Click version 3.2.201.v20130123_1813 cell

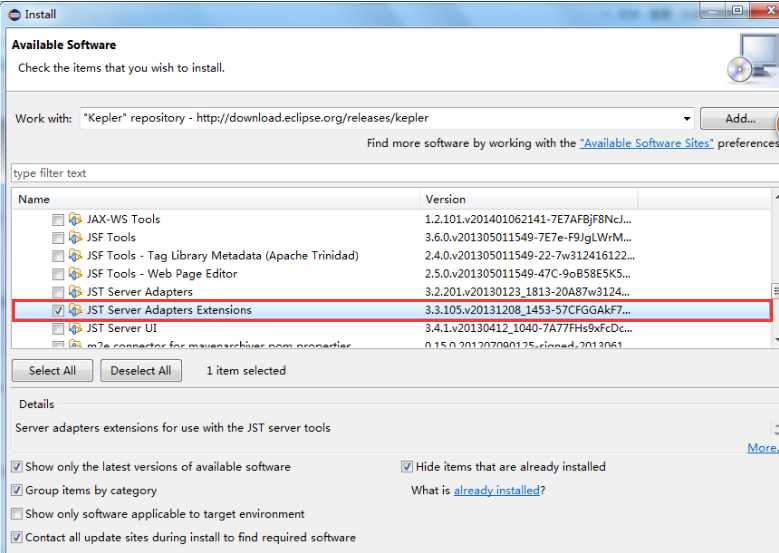tap(527, 292)
